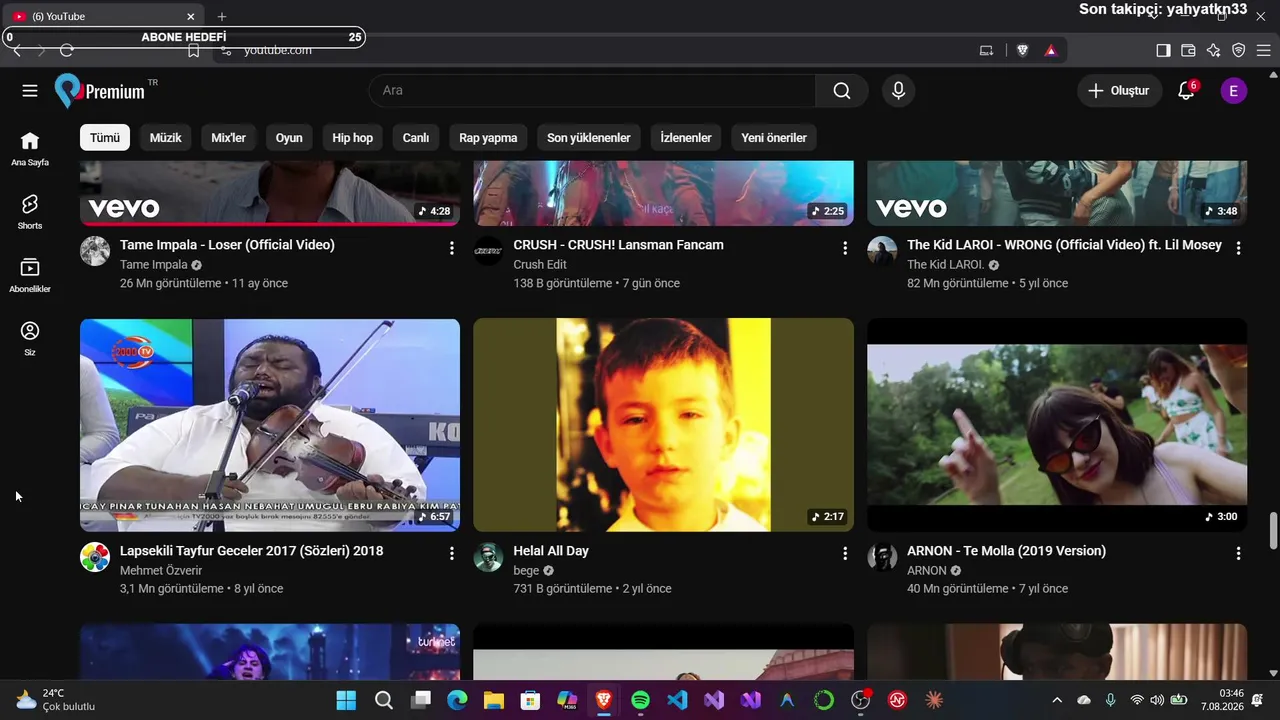Screen dimensions: 1280x720
Task: Open options for CRUSH Lansman Fancam video
Action: coord(845,248)
